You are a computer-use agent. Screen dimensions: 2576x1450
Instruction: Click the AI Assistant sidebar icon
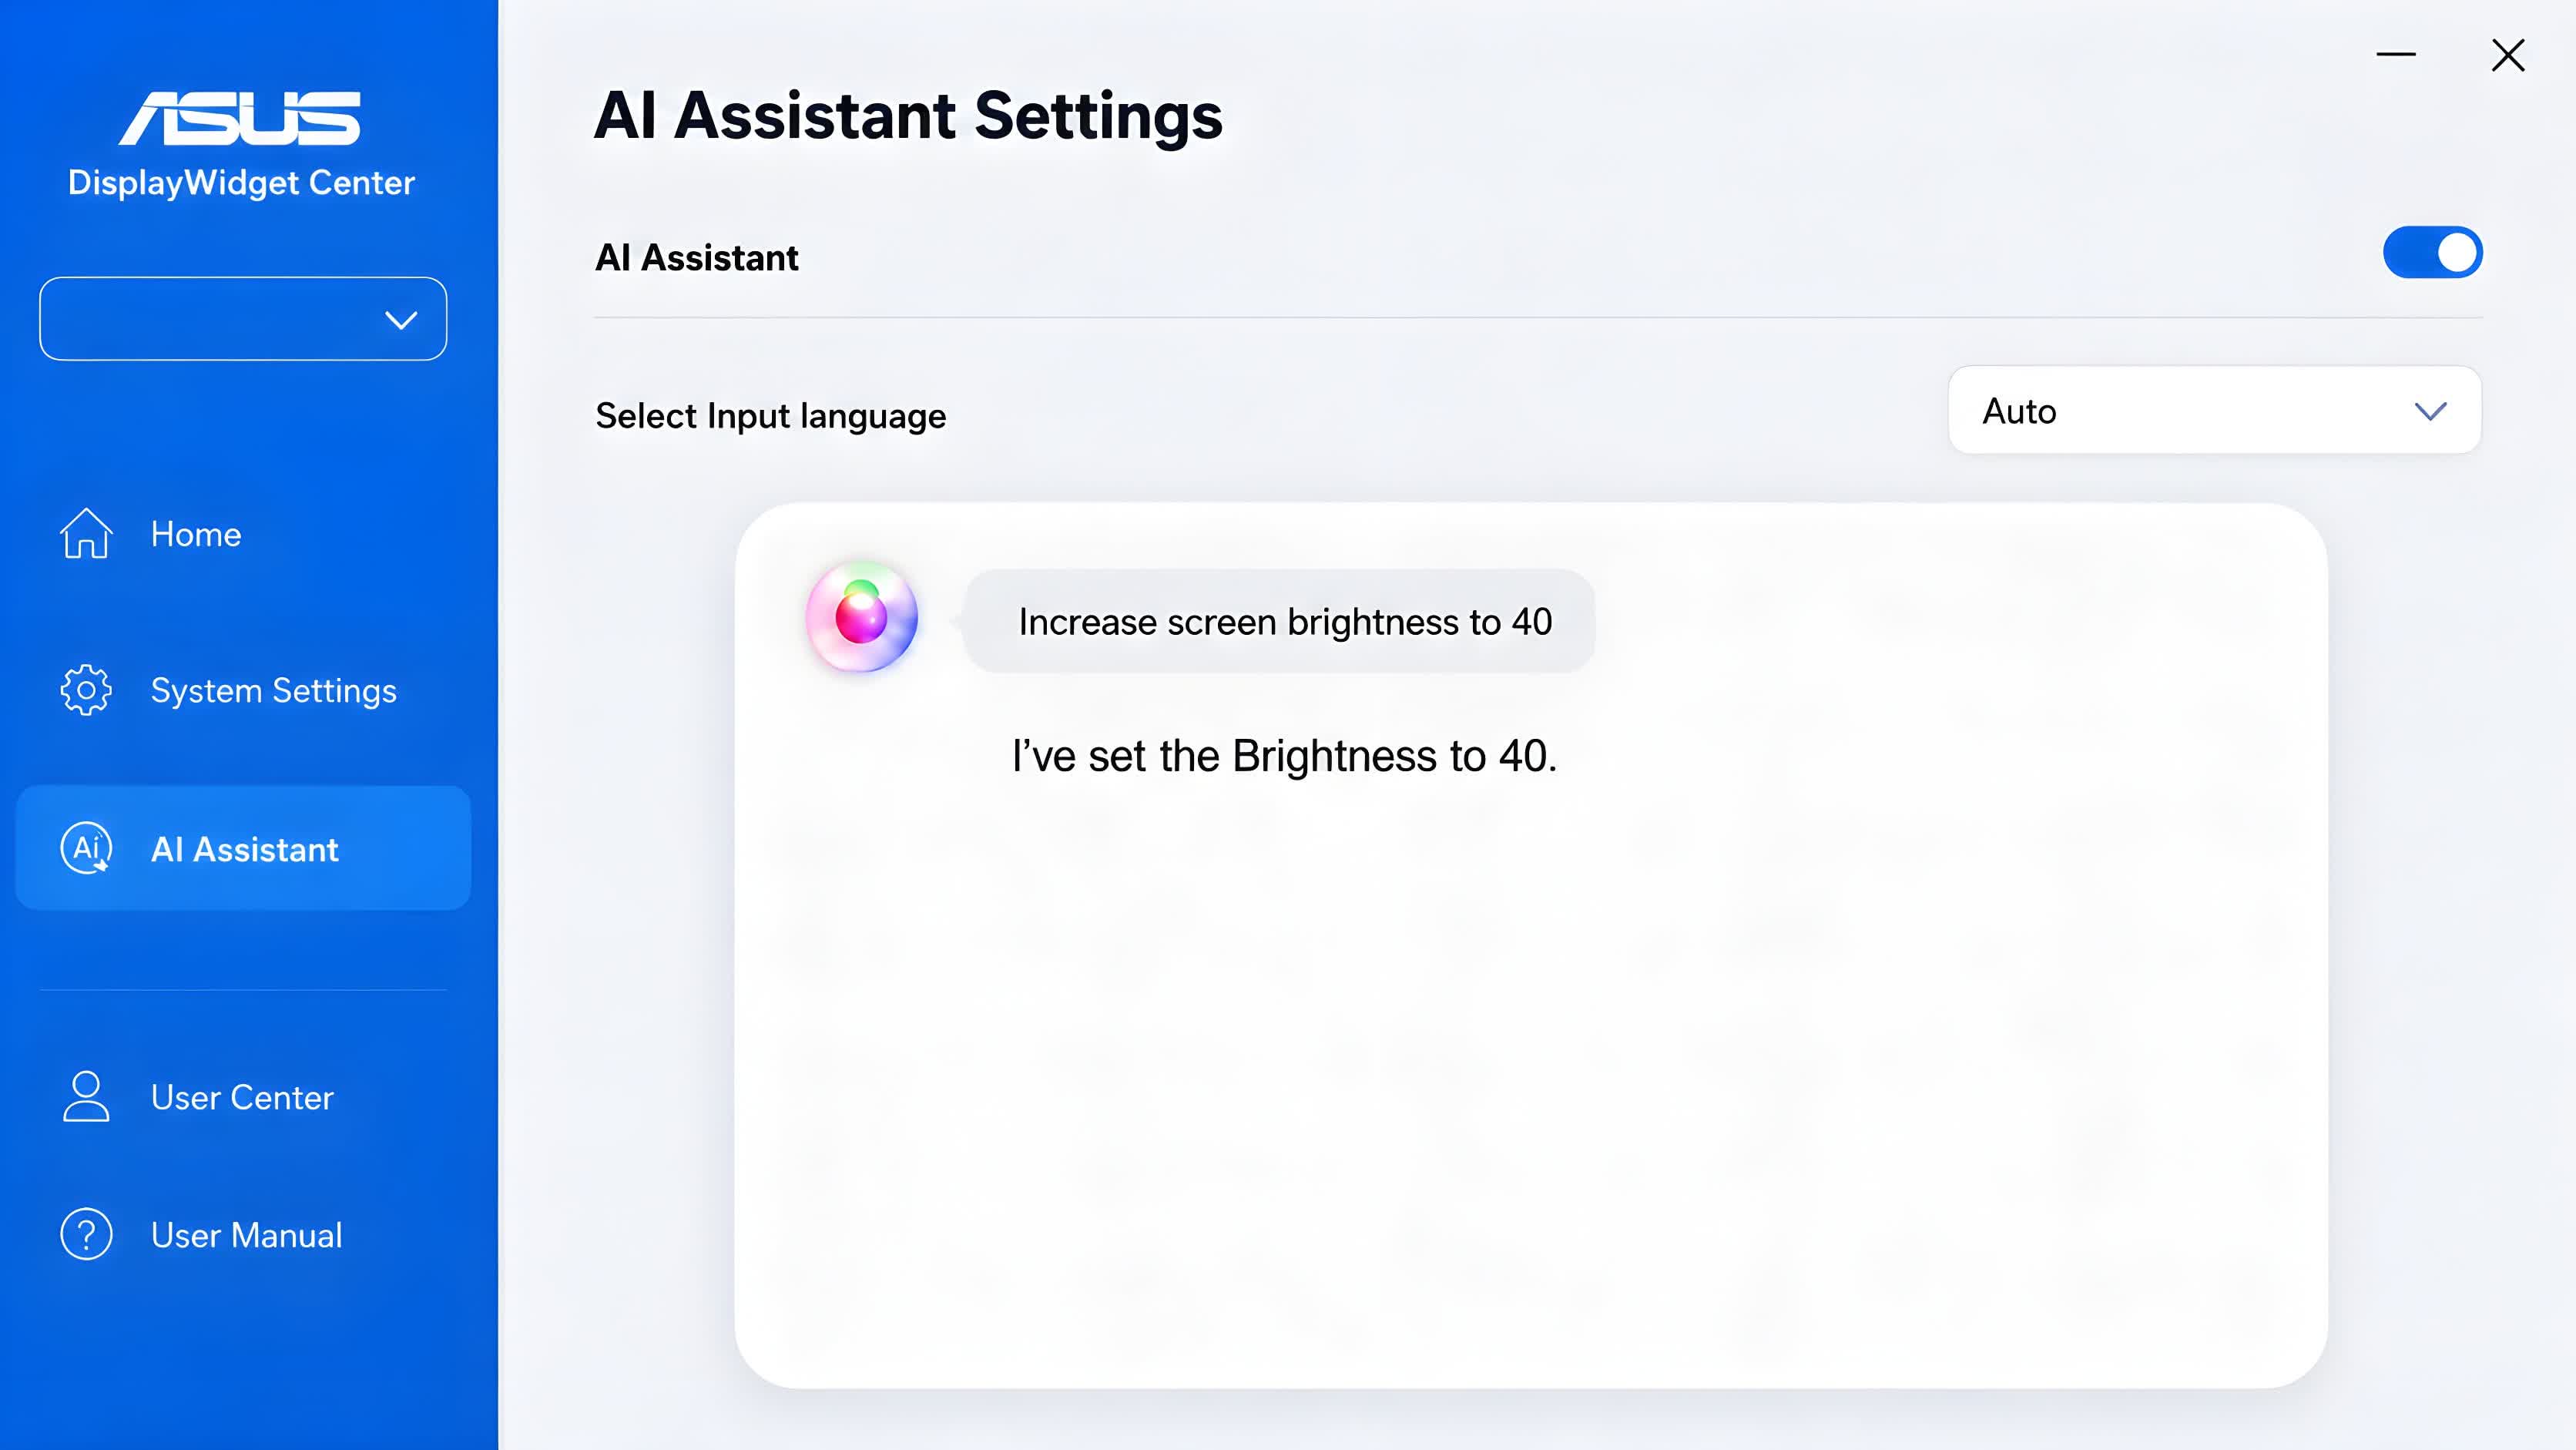tap(86, 848)
